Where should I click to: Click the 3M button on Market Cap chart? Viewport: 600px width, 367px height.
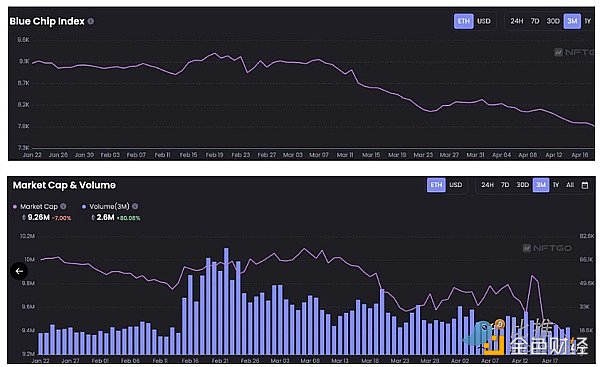pyautogui.click(x=541, y=185)
